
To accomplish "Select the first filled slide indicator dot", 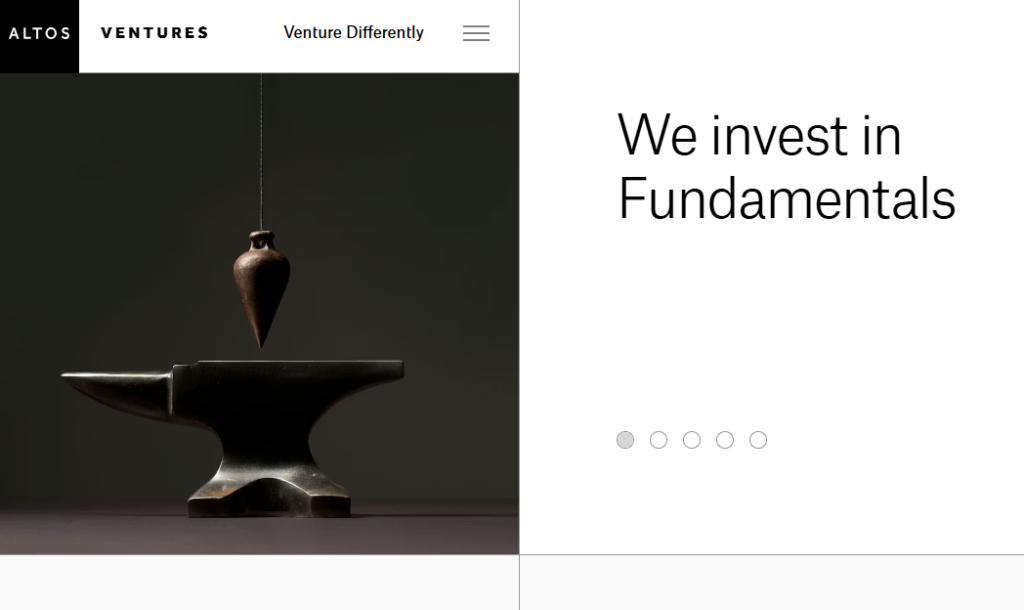I will click(625, 440).
